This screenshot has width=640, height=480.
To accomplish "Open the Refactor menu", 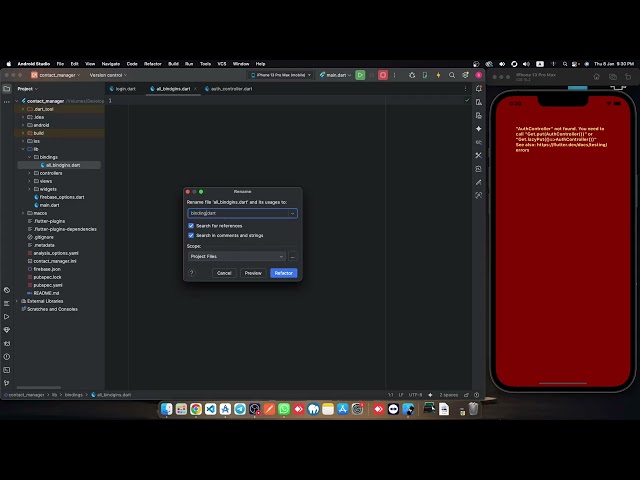I will tap(153, 64).
